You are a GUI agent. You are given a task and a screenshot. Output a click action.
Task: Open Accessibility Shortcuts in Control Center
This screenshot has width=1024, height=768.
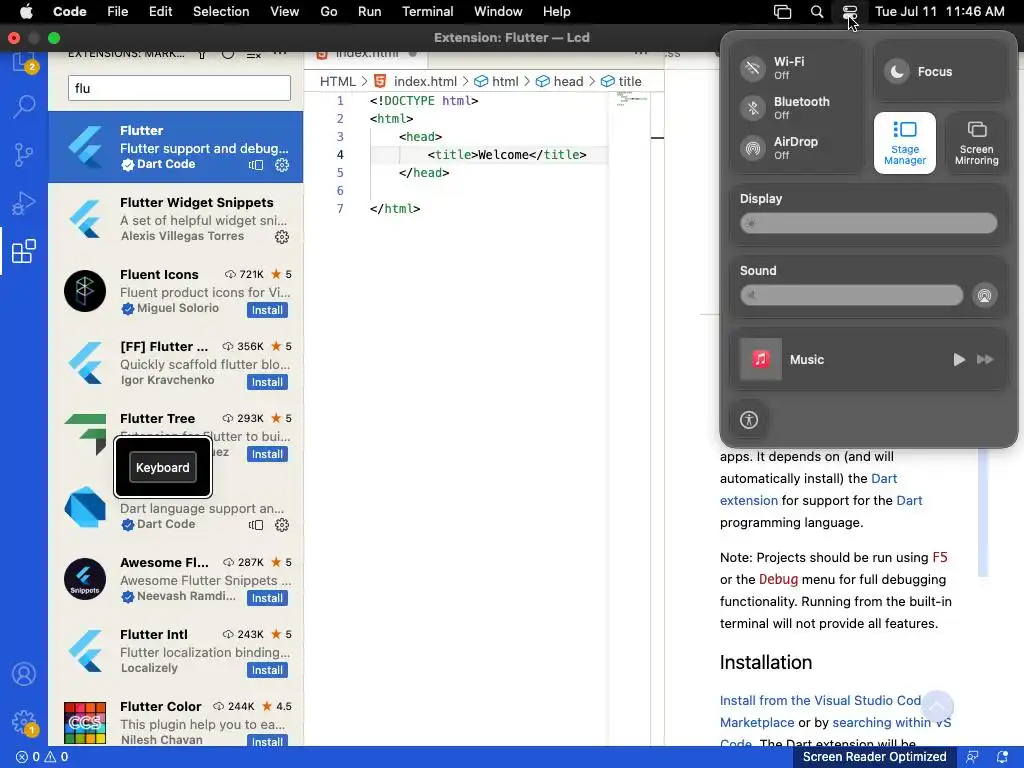[x=749, y=420]
